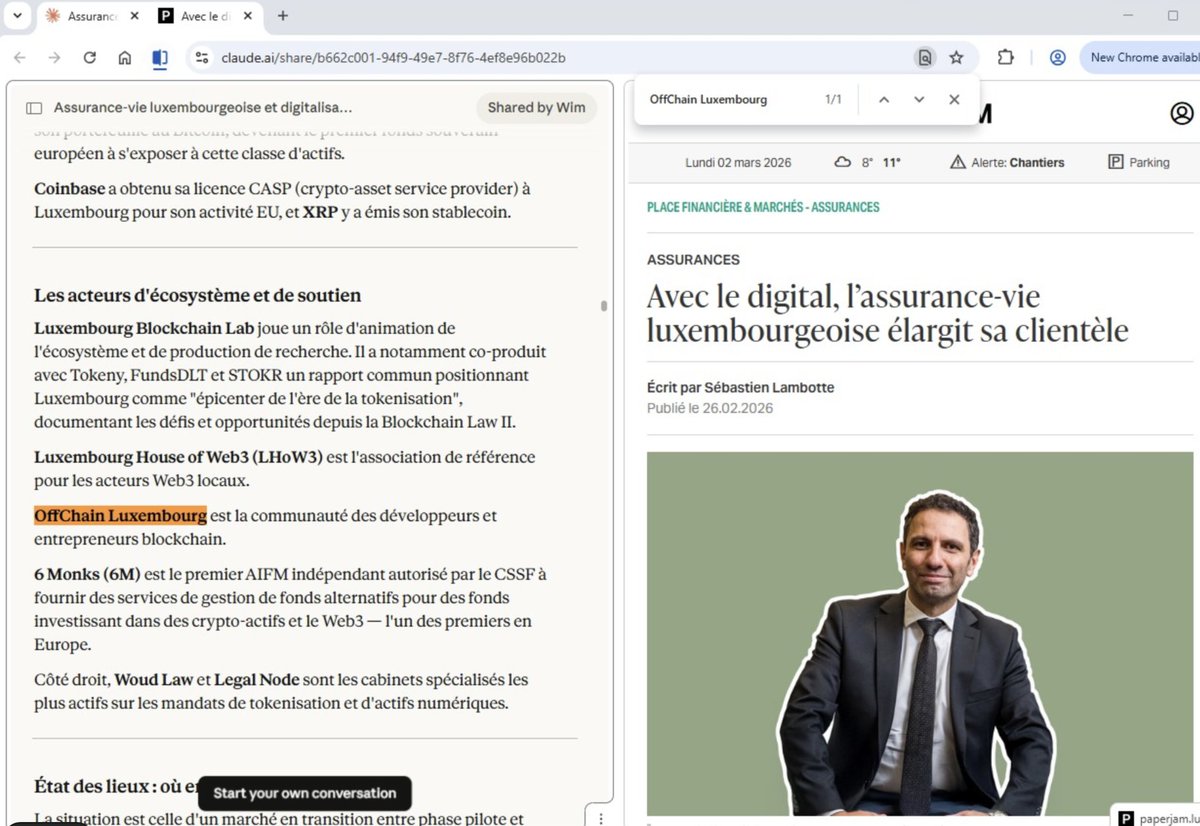The height and width of the screenshot is (826, 1200).
Task: Minimize the Chrome window
Action: [x=1128, y=16]
